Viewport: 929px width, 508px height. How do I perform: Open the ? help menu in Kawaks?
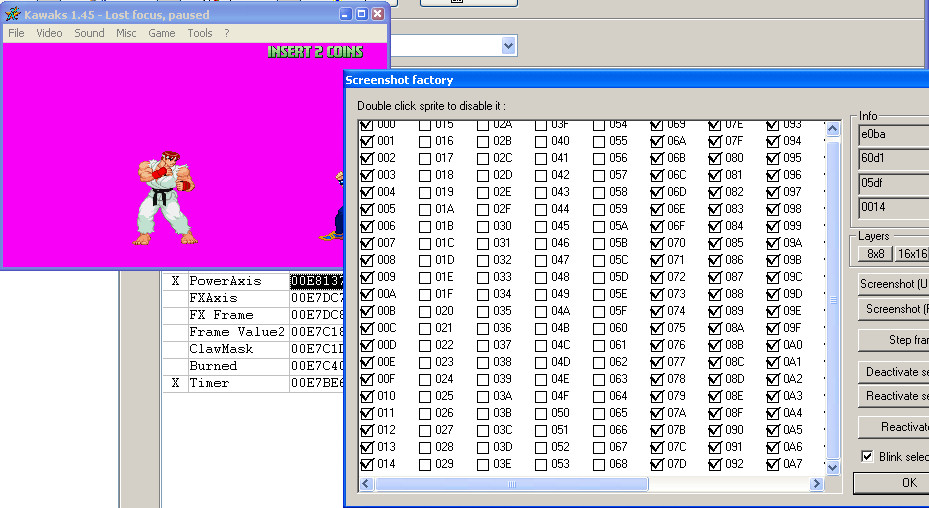tap(226, 33)
